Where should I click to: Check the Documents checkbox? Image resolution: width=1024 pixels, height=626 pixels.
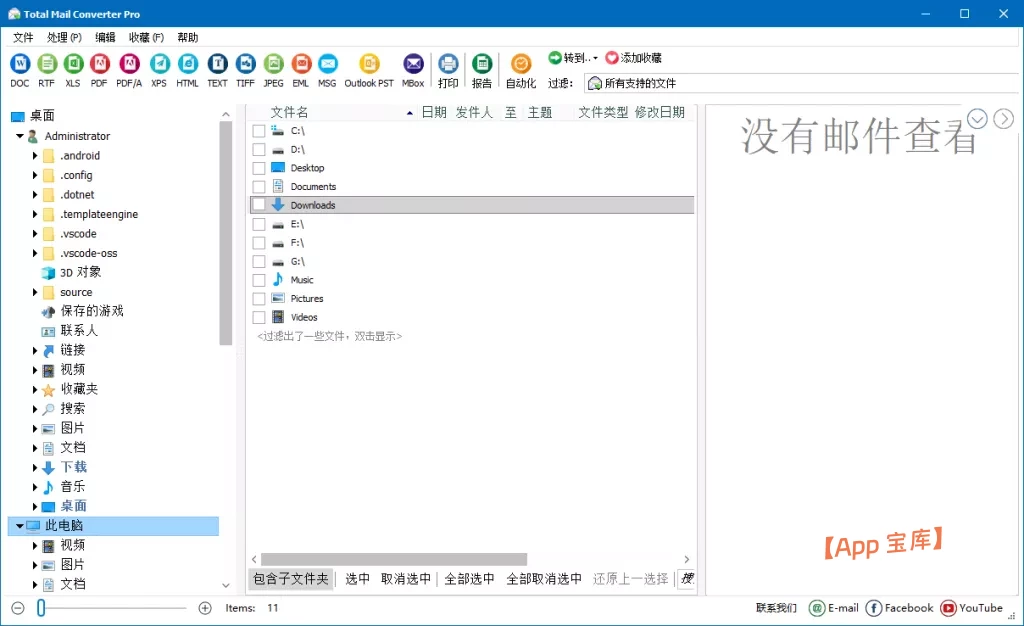pyautogui.click(x=259, y=187)
